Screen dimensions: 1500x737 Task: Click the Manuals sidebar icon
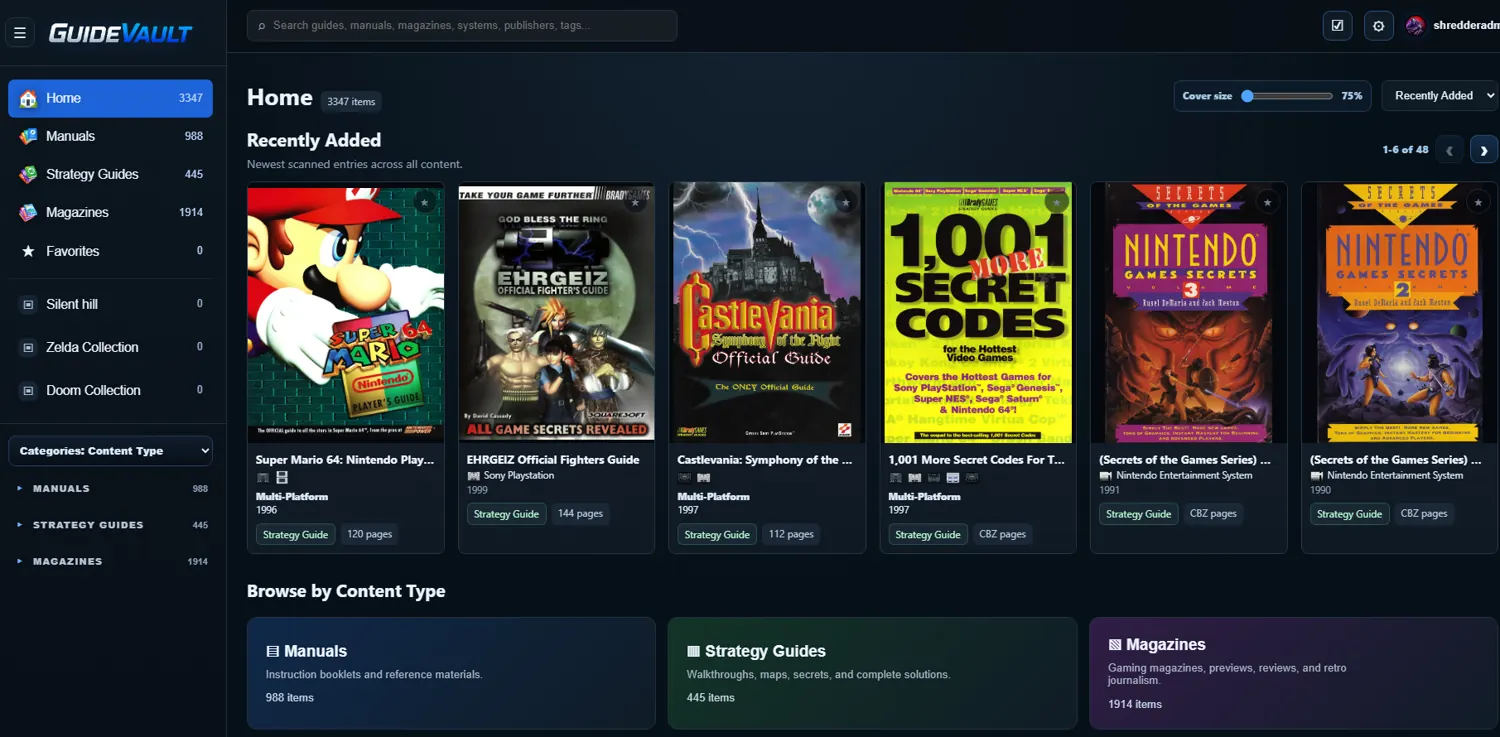pos(28,136)
